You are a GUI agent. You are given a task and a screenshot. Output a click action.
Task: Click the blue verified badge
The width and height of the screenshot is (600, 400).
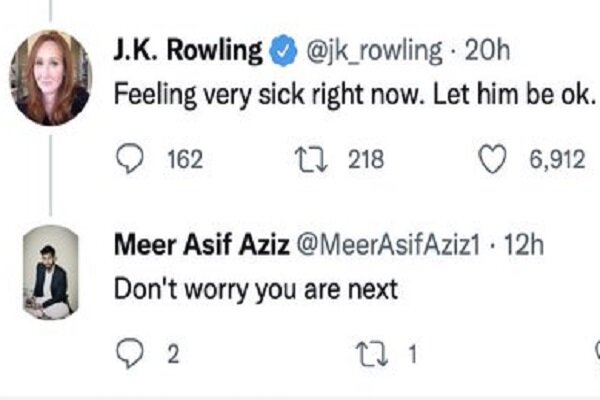click(284, 49)
